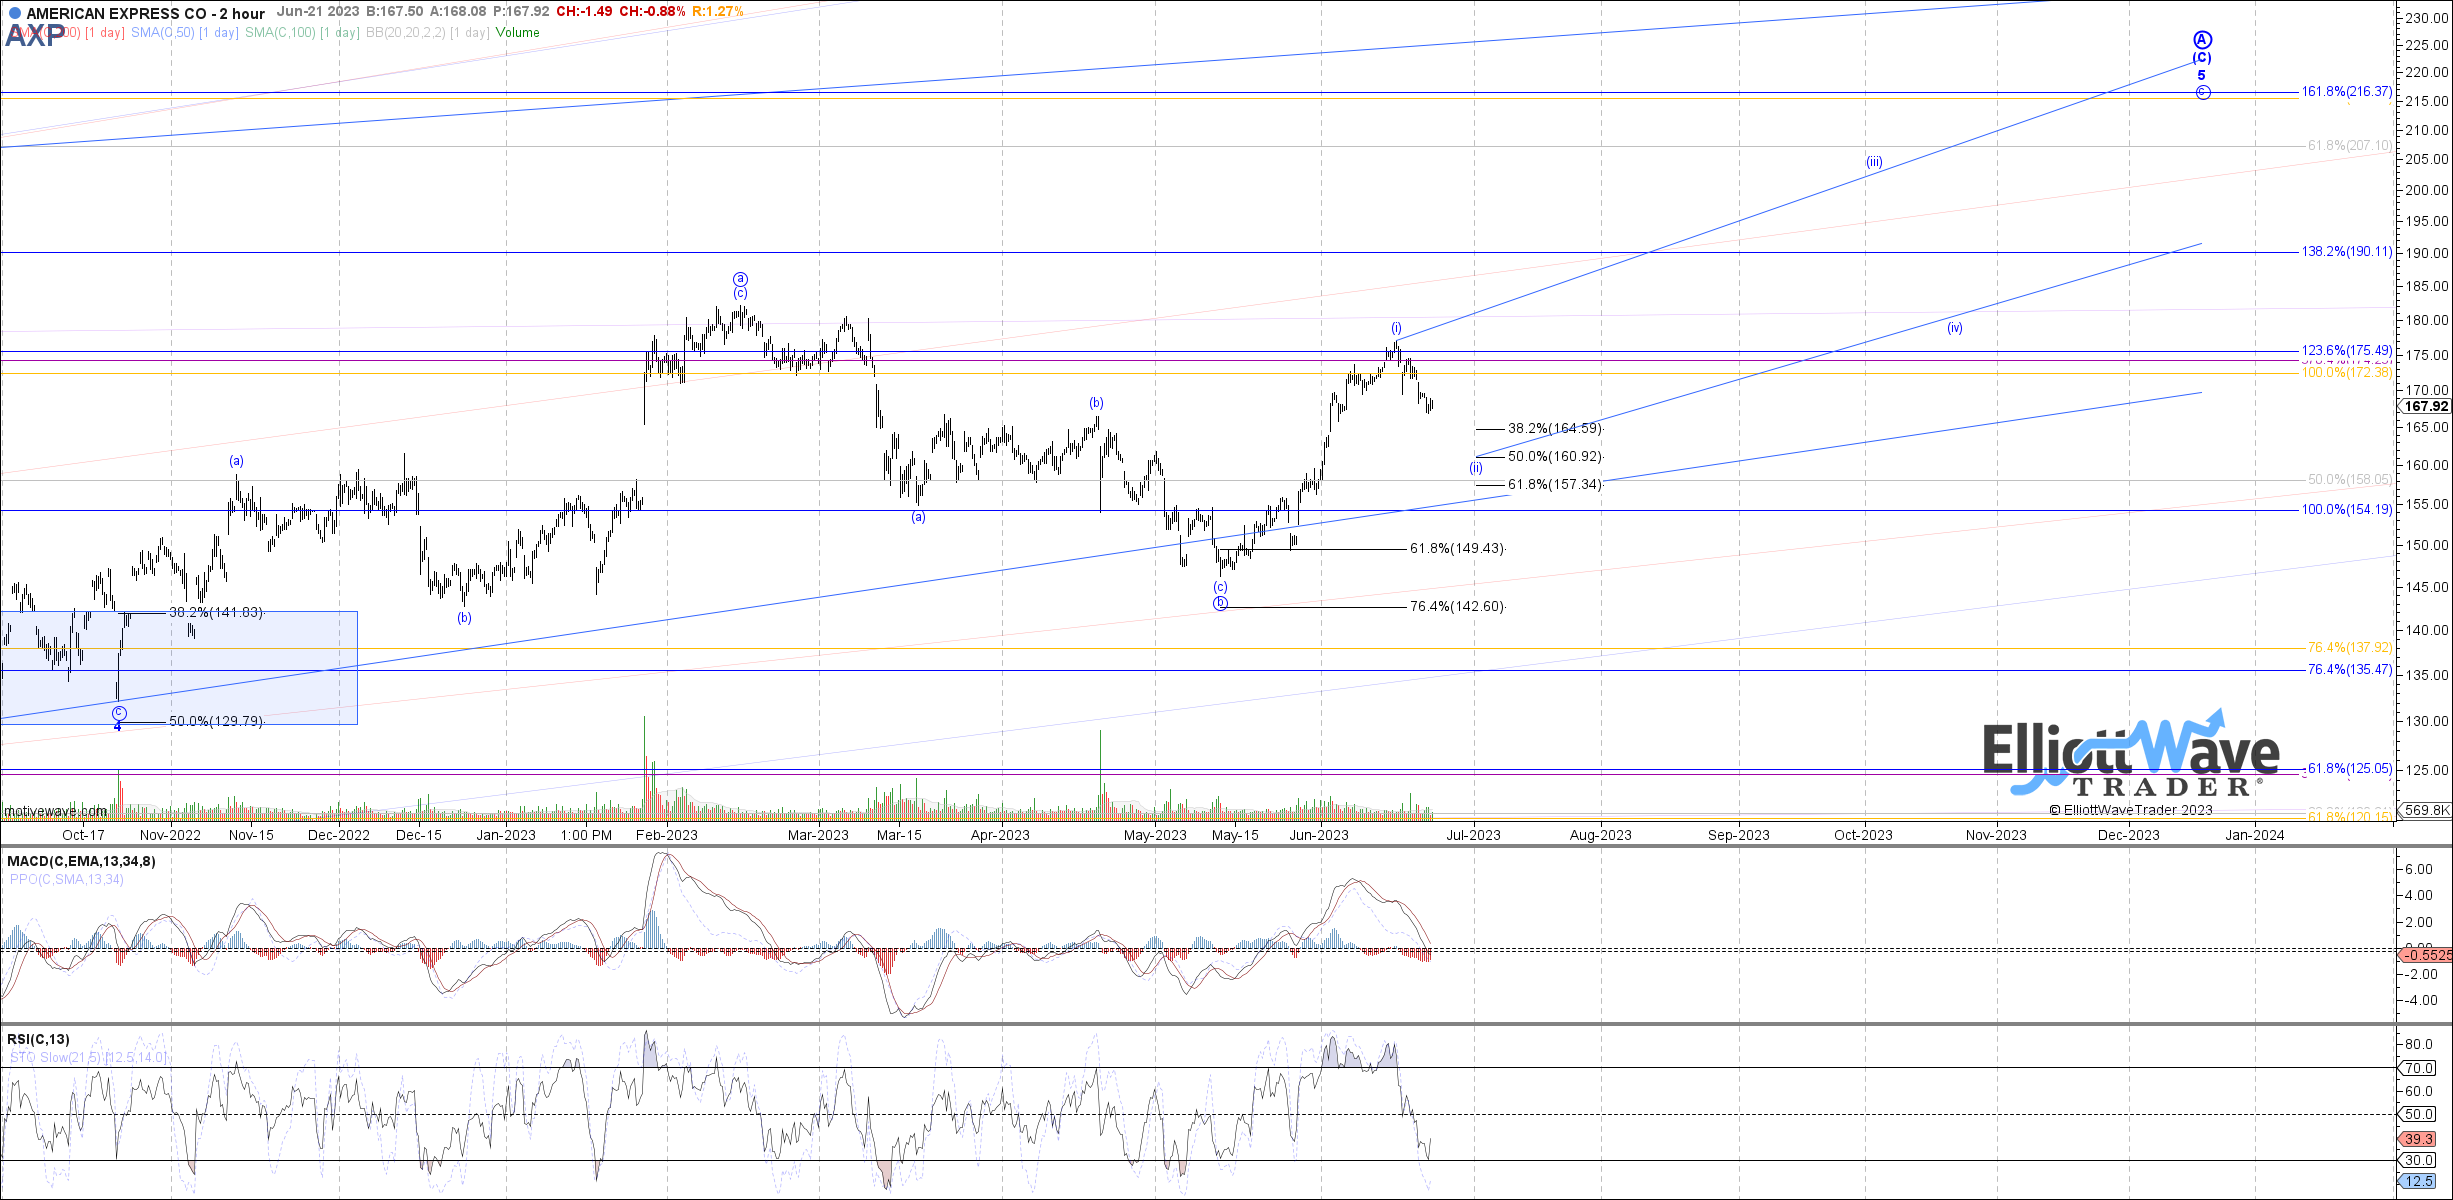Click the Jun-2023 date axis label
The width and height of the screenshot is (2453, 1200).
coord(1318,835)
